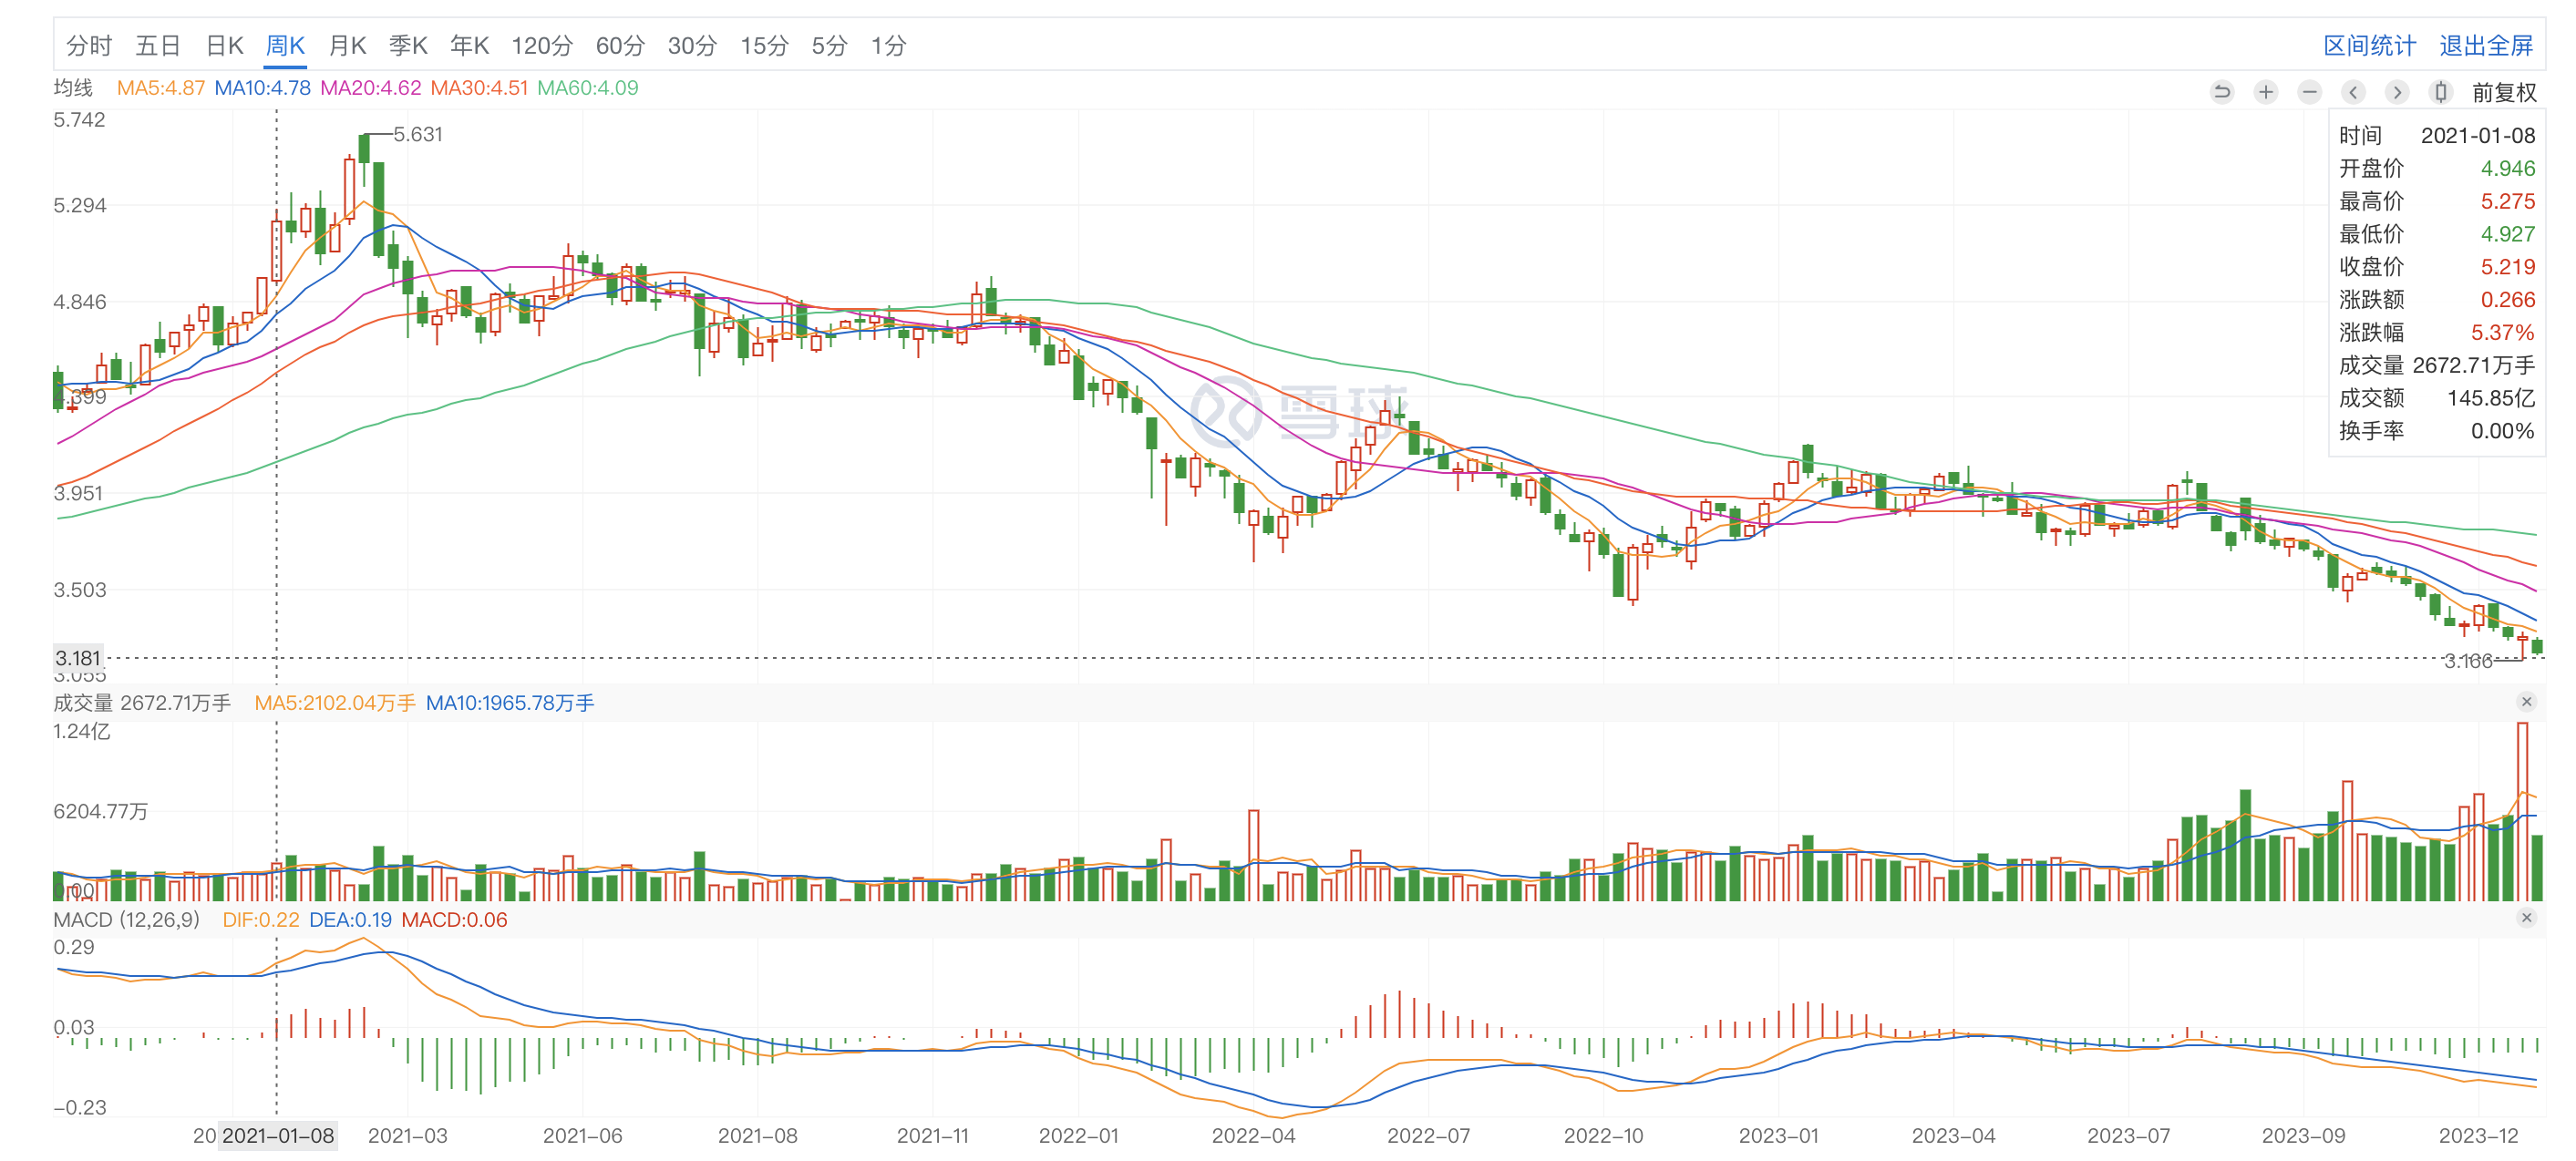Select the 分时 intraday tab
The image size is (2576, 1161).
pyautogui.click(x=88, y=46)
